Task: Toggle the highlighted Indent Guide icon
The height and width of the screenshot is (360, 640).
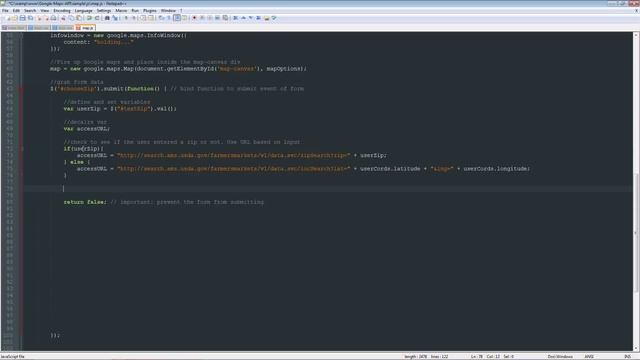Action: pos(177,18)
